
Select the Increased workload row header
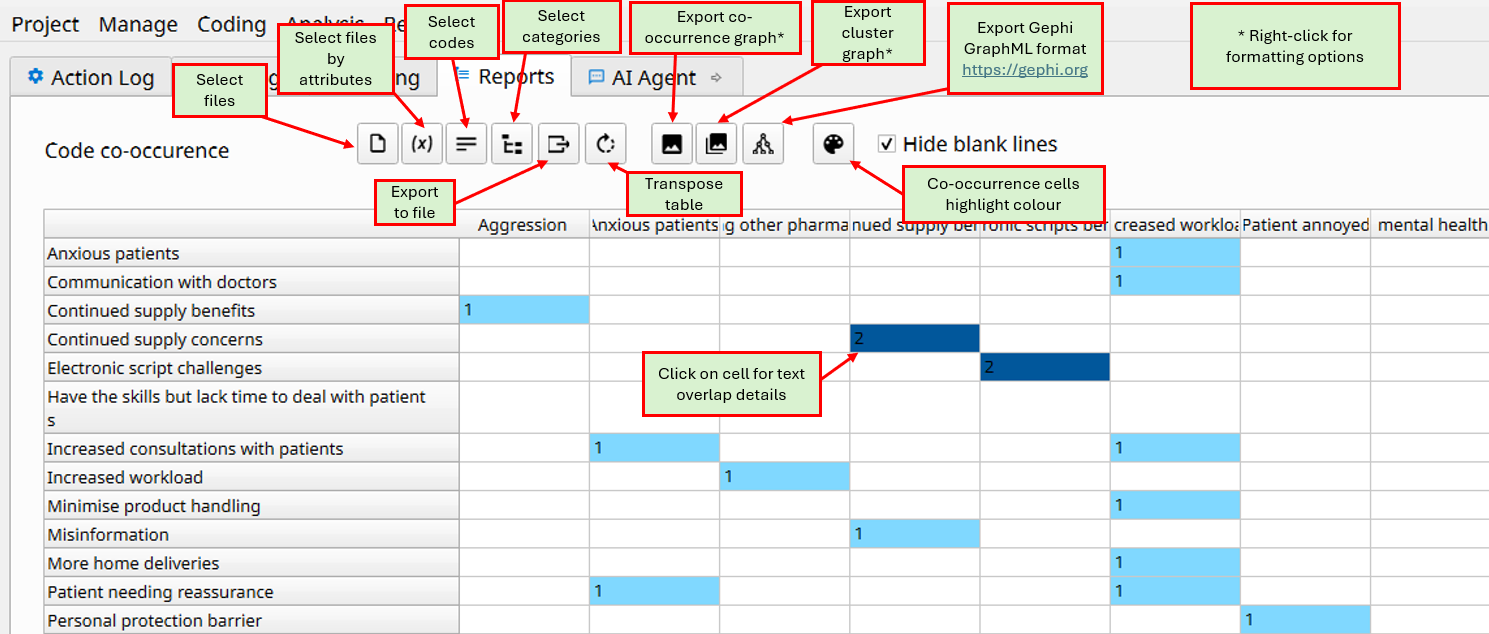(251, 477)
